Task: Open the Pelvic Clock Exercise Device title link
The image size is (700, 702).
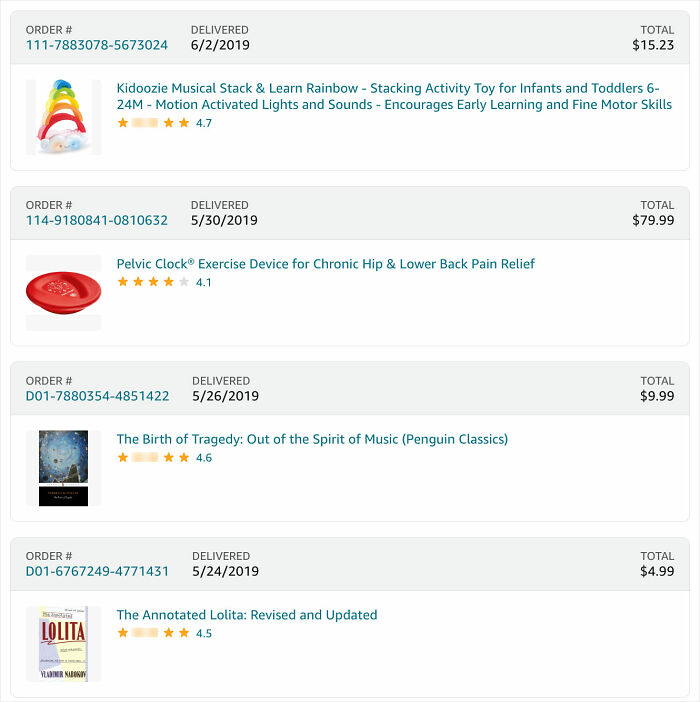Action: [325, 264]
